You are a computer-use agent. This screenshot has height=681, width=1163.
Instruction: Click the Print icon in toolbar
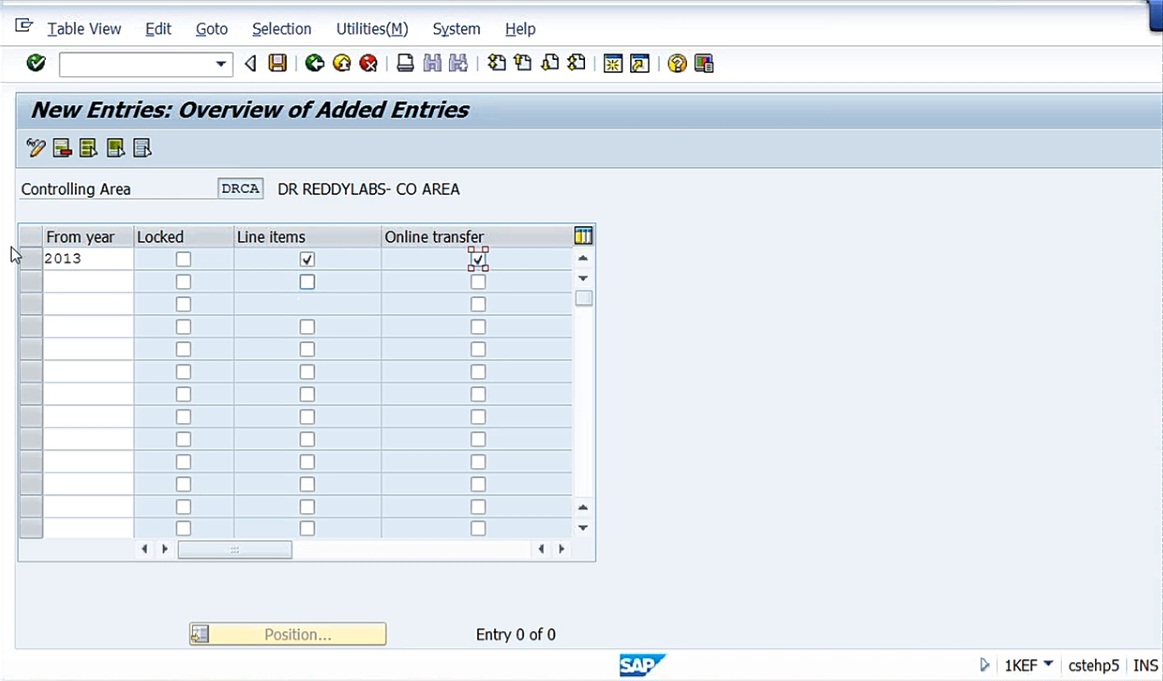coord(405,63)
